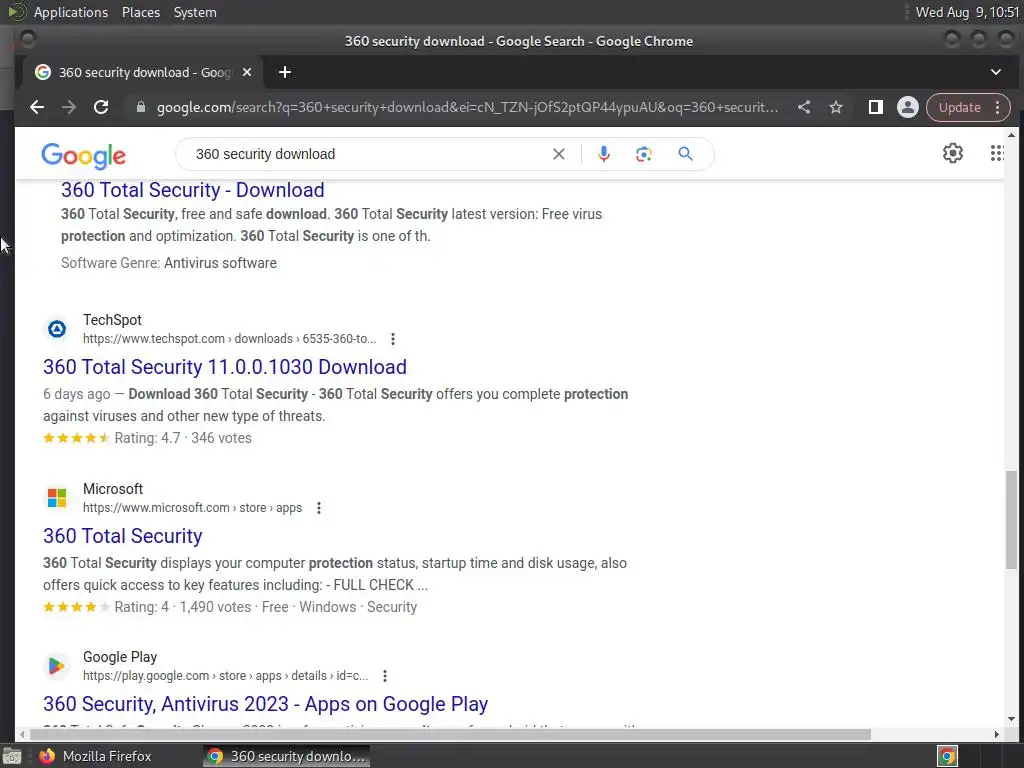Share this page via share icon
The height and width of the screenshot is (768, 1024).
click(804, 107)
